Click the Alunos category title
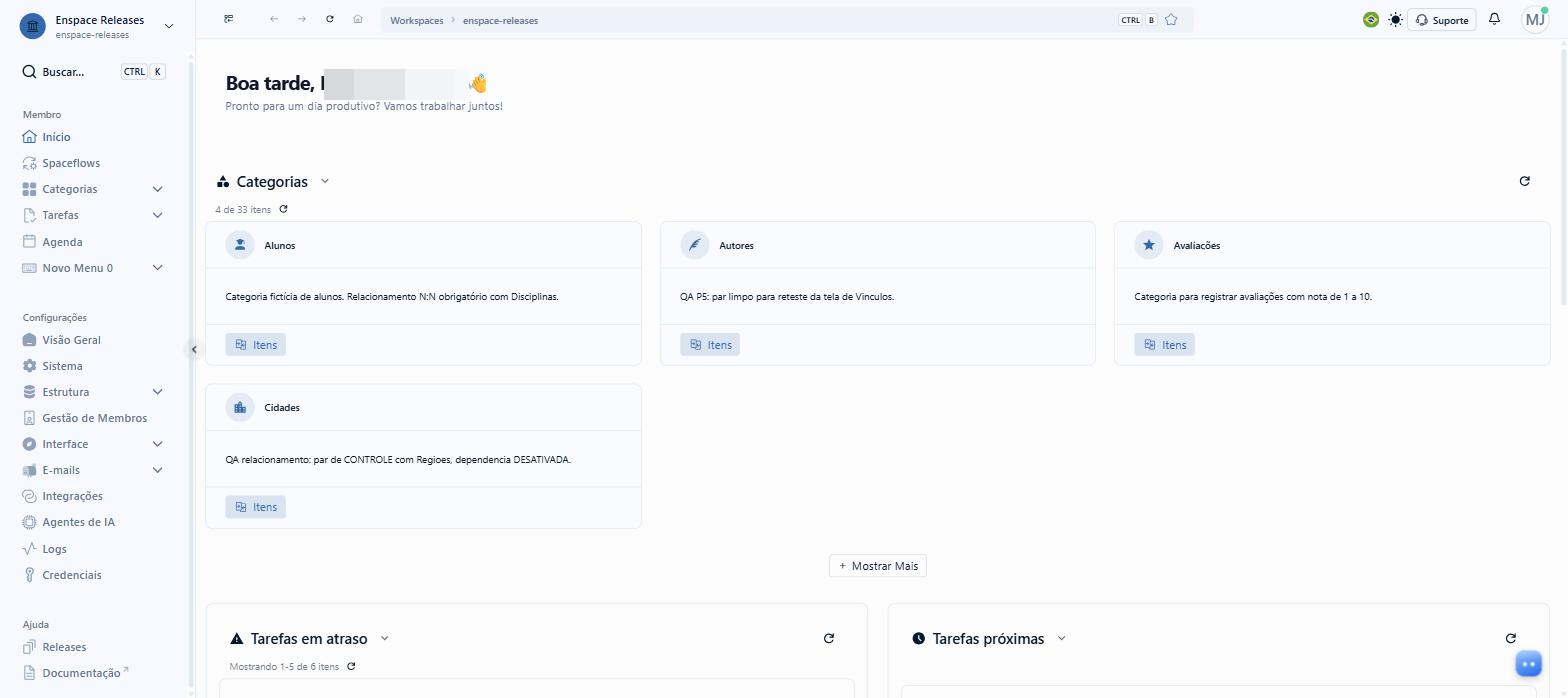The image size is (1568, 698). point(280,245)
